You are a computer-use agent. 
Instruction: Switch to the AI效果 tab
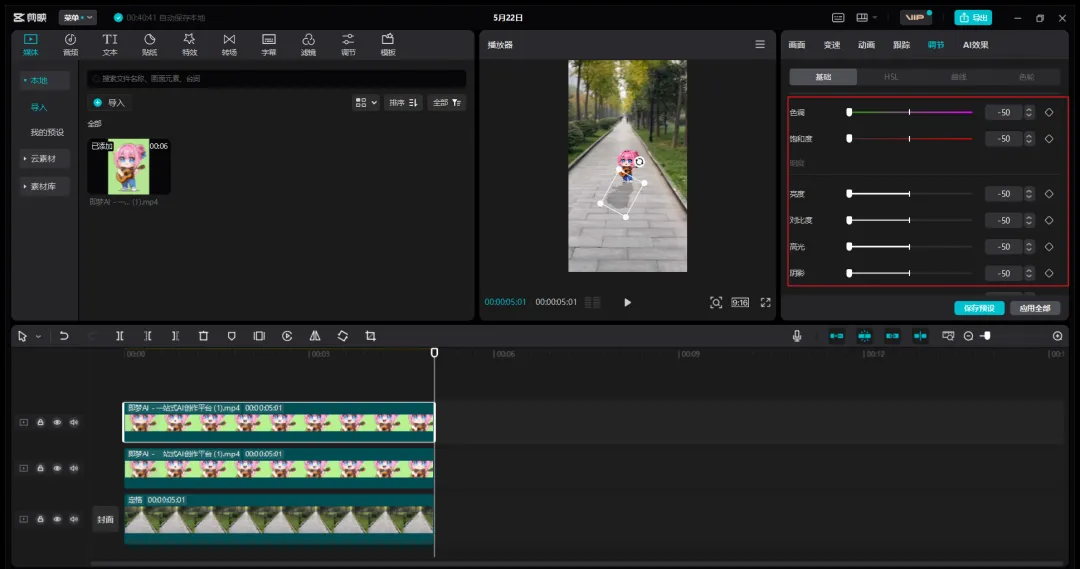click(975, 45)
